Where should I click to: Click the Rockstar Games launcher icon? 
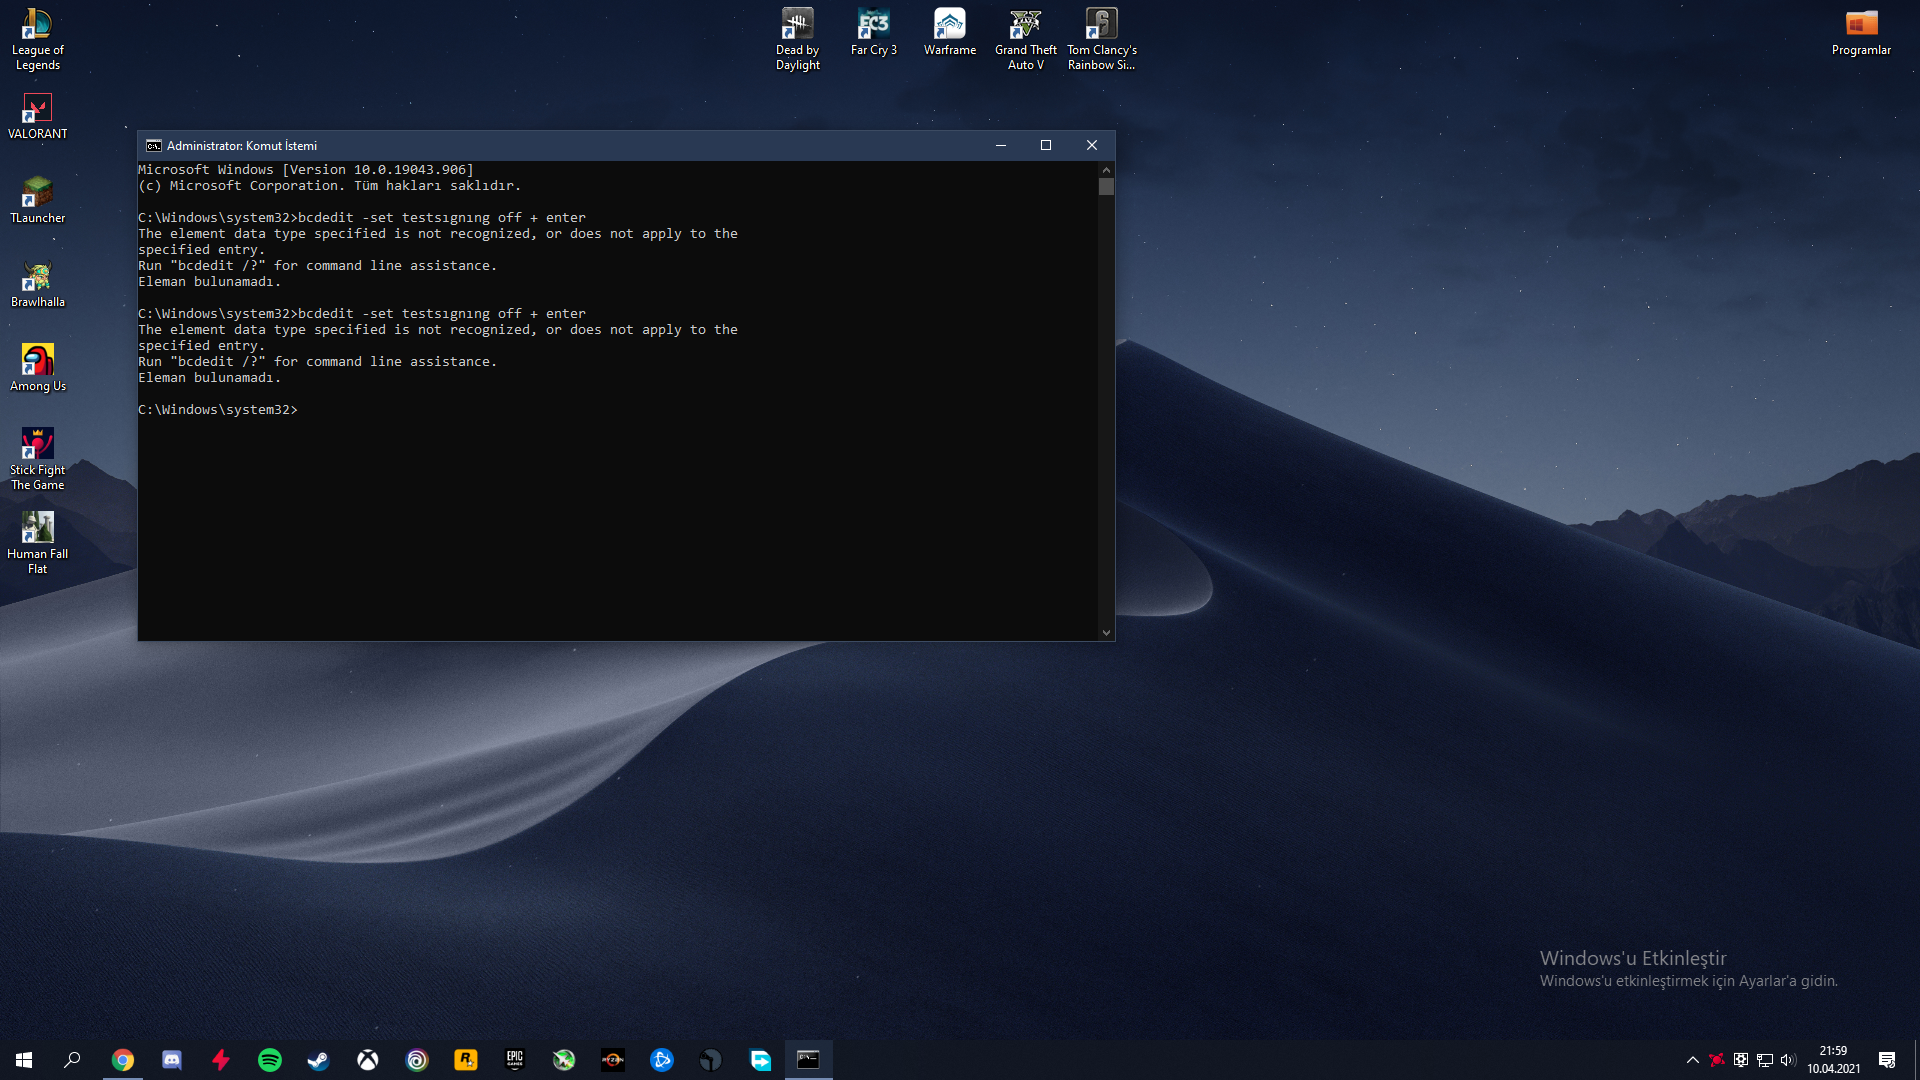466,1060
